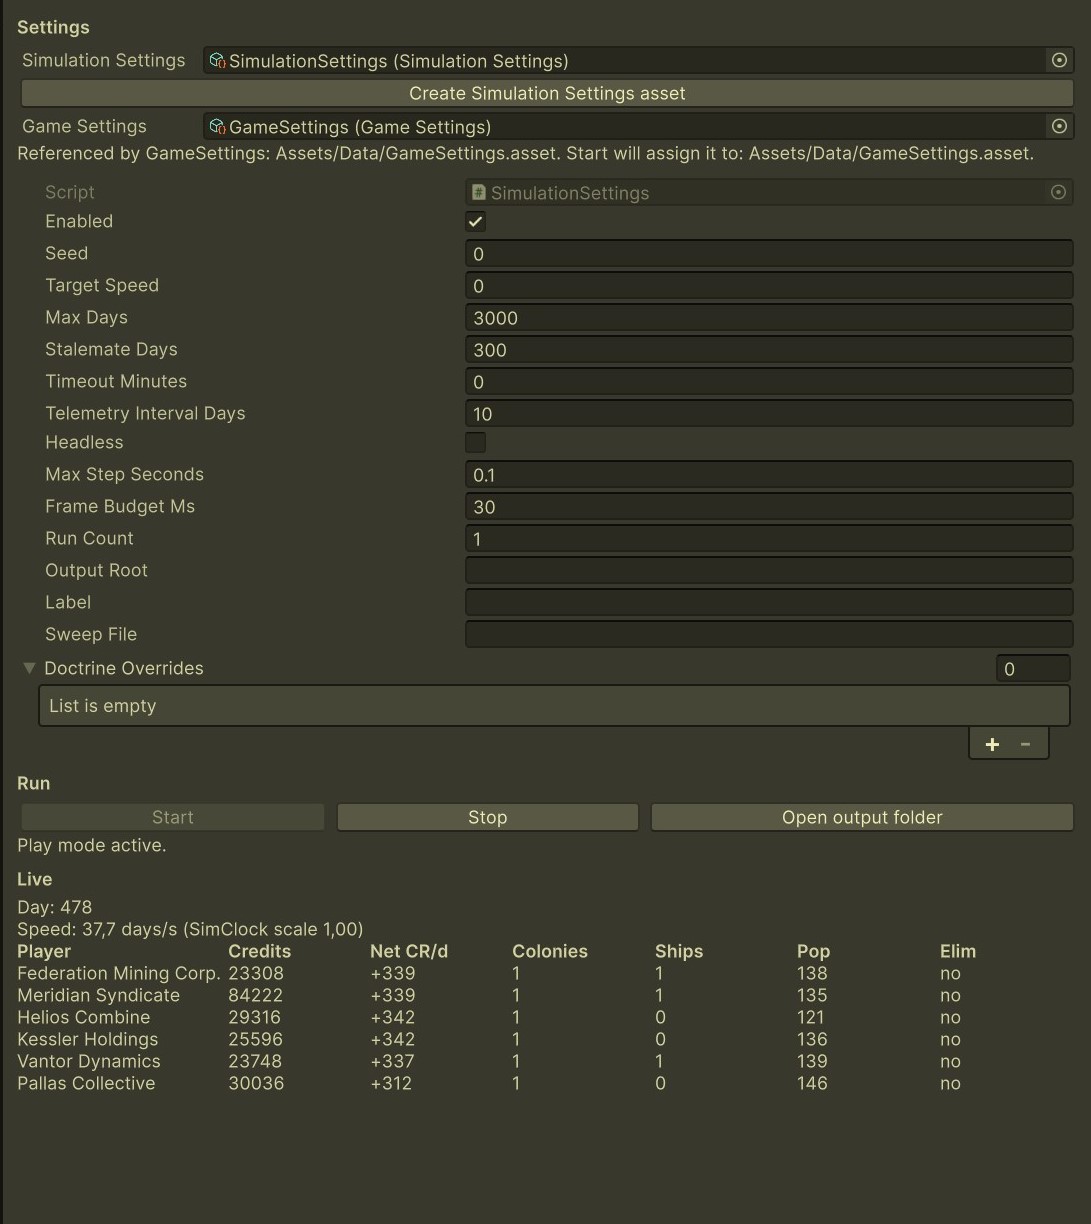
Task: Click 'Vantor Dynamics' player name
Action: tap(88, 1061)
